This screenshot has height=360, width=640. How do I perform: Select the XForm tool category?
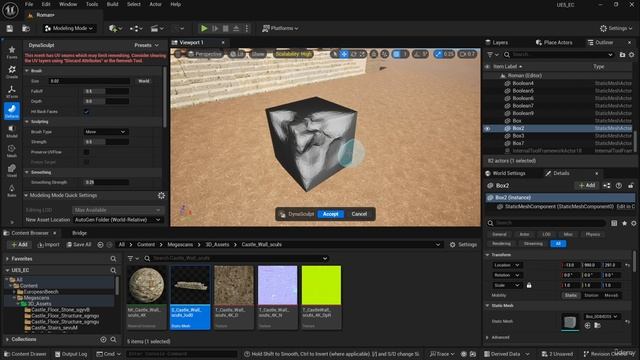pyautogui.click(x=12, y=91)
